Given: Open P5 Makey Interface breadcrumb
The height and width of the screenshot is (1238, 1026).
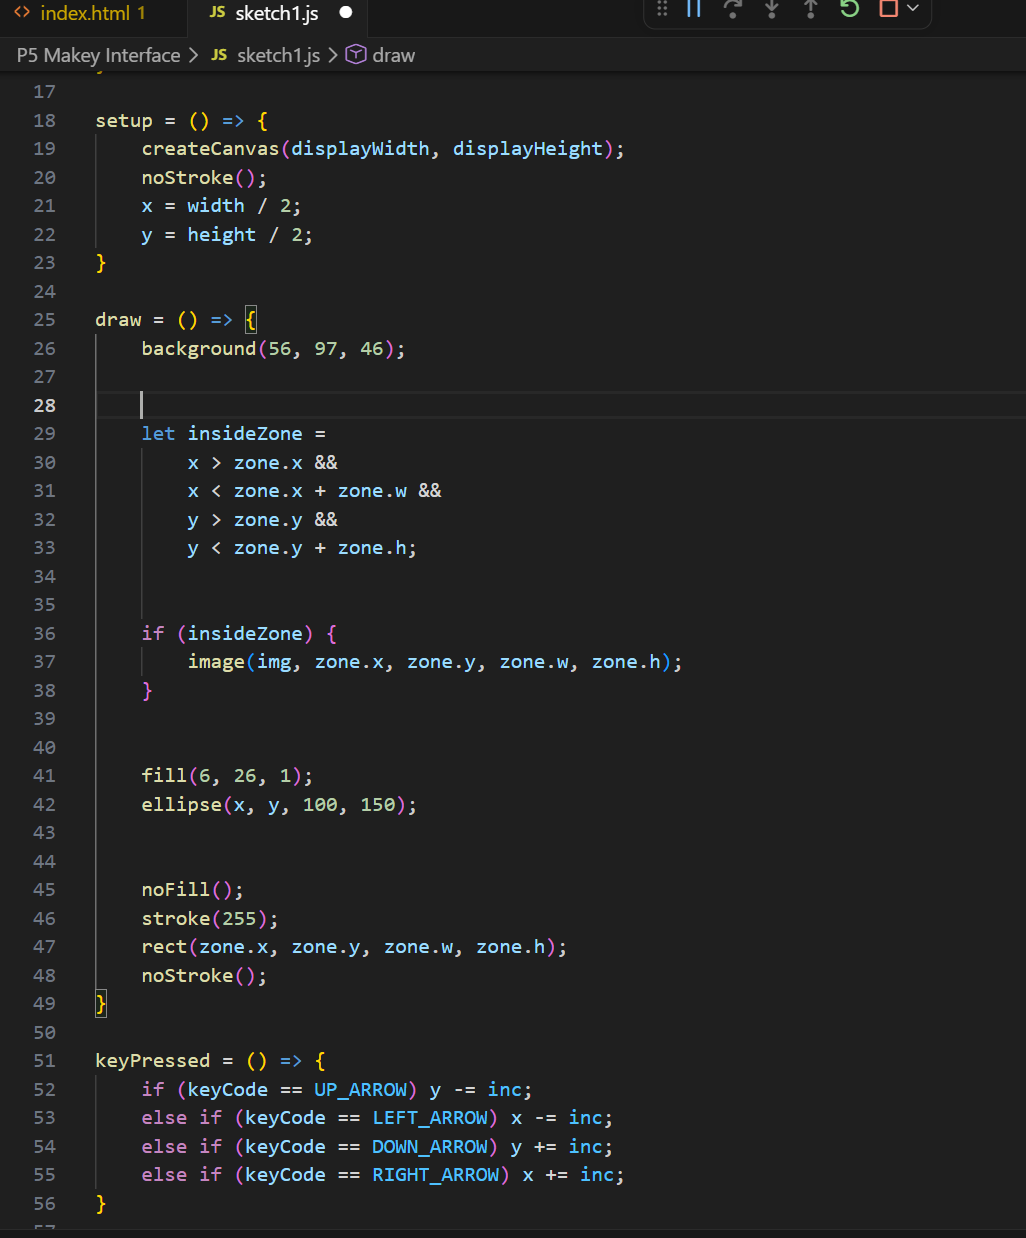Looking at the screenshot, I should point(98,55).
